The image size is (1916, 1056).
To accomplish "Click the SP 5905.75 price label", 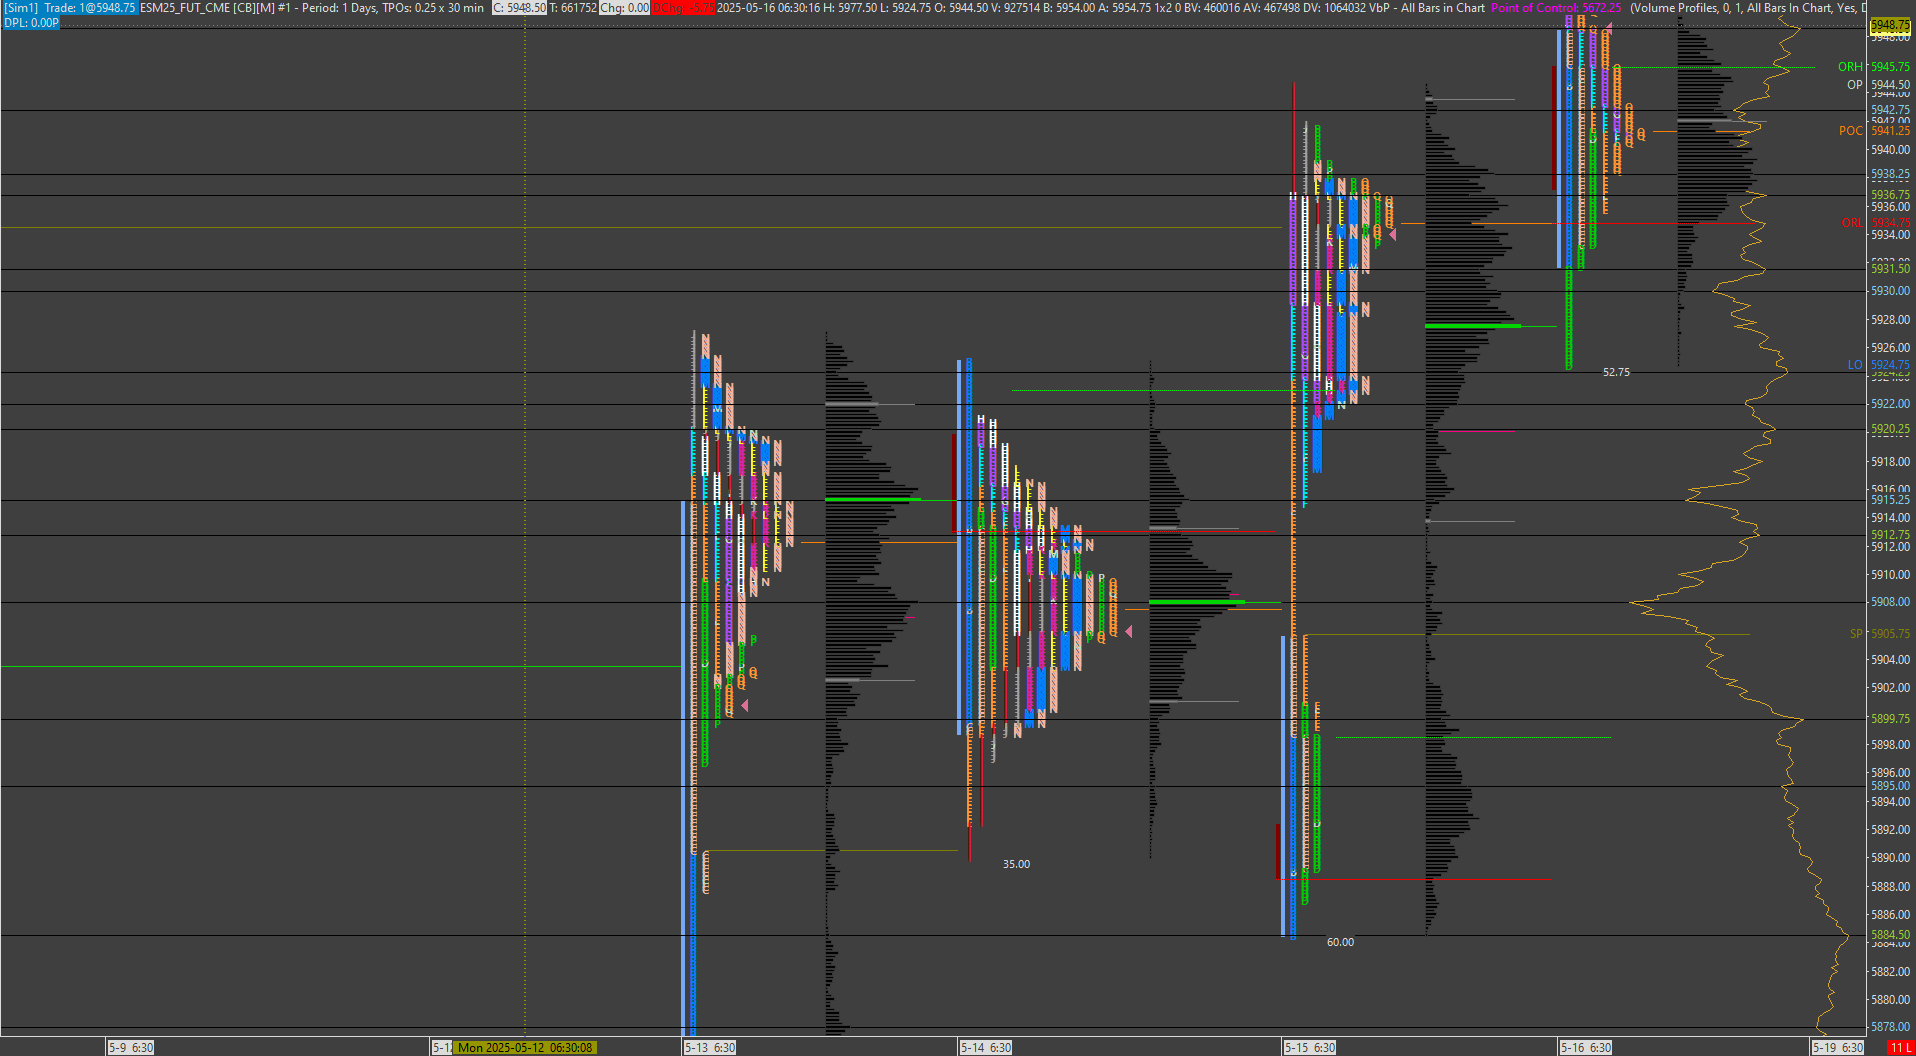I will (1880, 634).
